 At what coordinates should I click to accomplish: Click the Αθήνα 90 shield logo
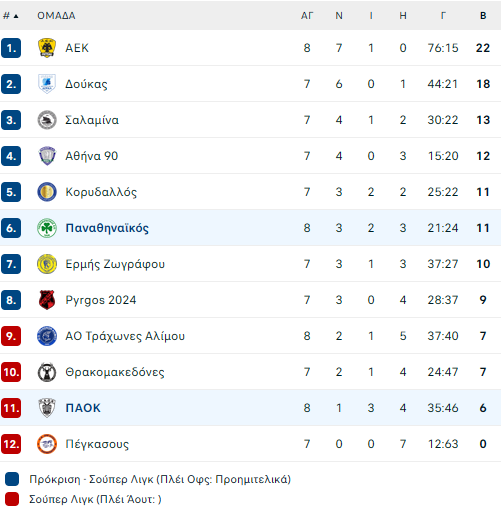[x=47, y=156]
